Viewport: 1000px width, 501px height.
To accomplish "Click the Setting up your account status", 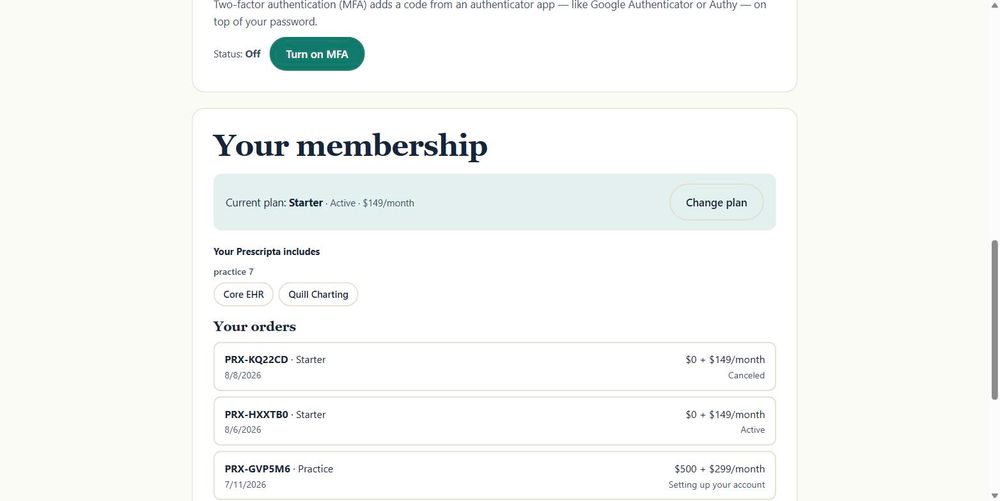I will pyautogui.click(x=716, y=485).
